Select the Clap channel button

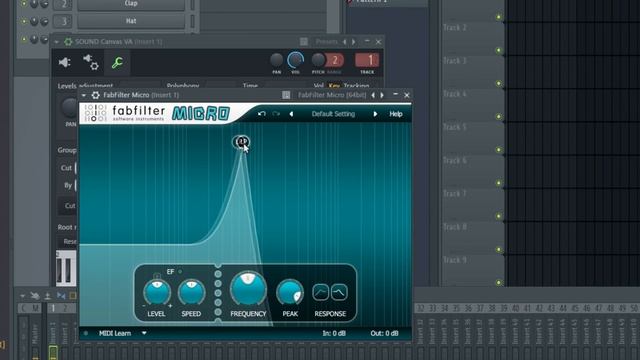pyautogui.click(x=131, y=4)
